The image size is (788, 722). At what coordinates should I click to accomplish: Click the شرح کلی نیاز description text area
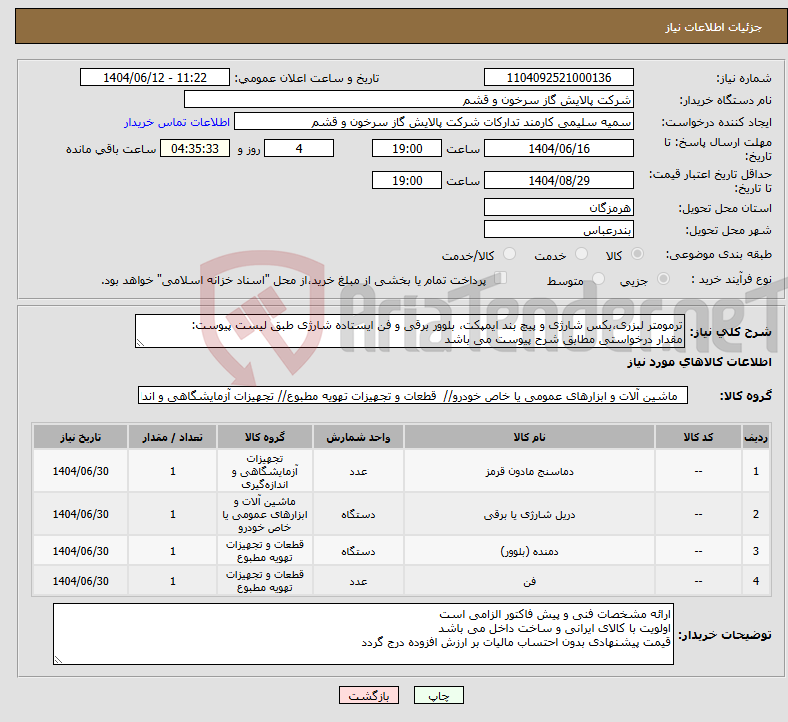click(x=410, y=332)
